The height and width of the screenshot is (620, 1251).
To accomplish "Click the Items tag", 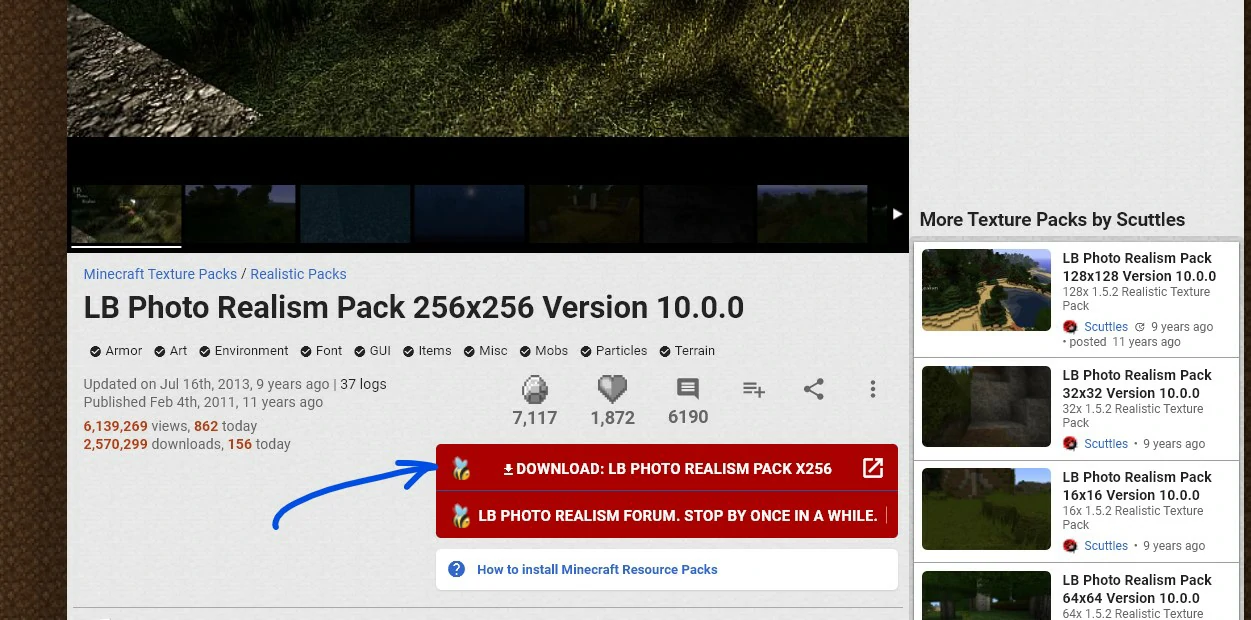I will 427,351.
